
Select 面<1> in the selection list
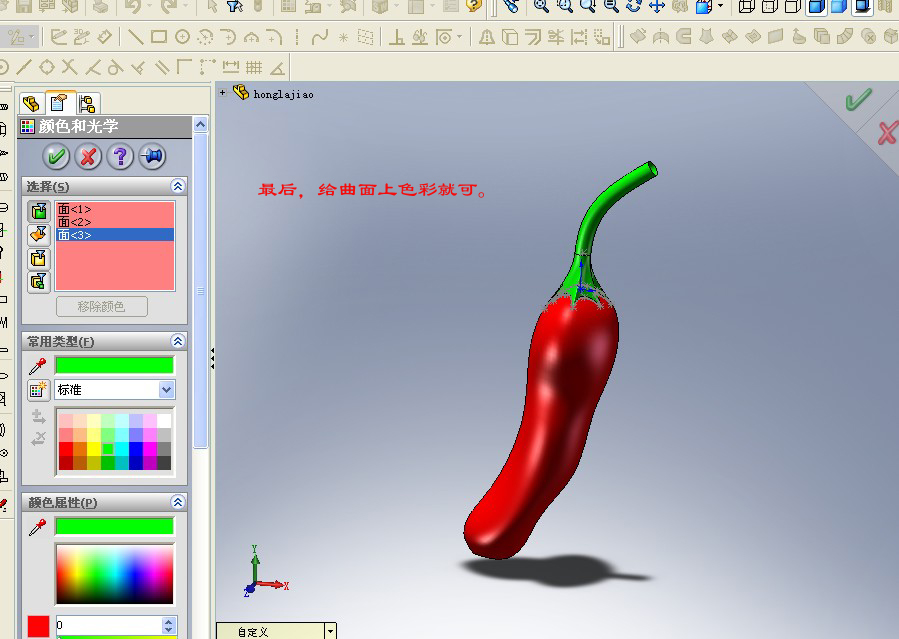(x=115, y=209)
